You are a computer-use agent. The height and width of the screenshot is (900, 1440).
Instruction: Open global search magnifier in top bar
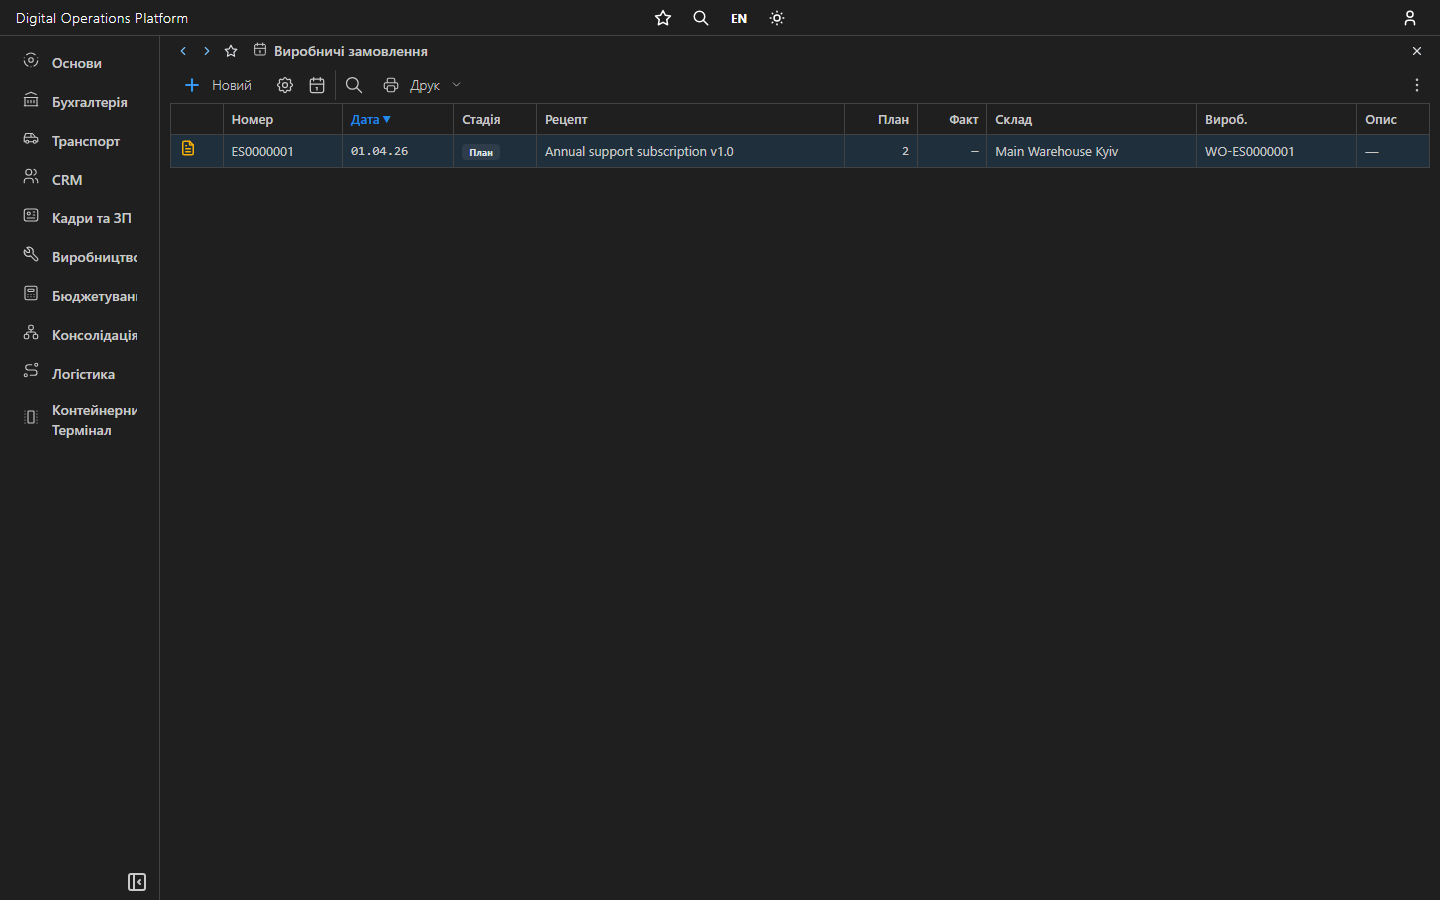701,18
